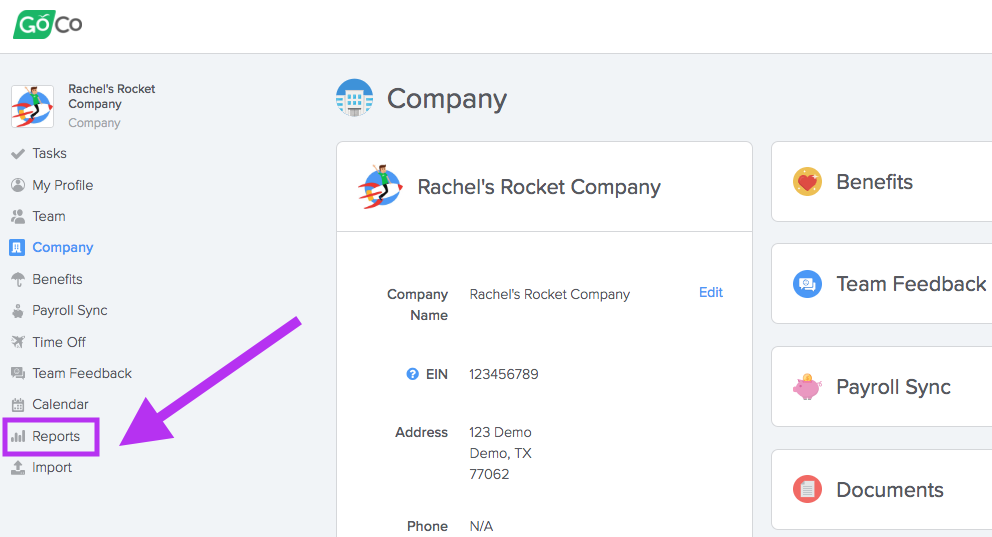Open Calendar in the sidebar
The width and height of the screenshot is (992, 537).
point(60,404)
